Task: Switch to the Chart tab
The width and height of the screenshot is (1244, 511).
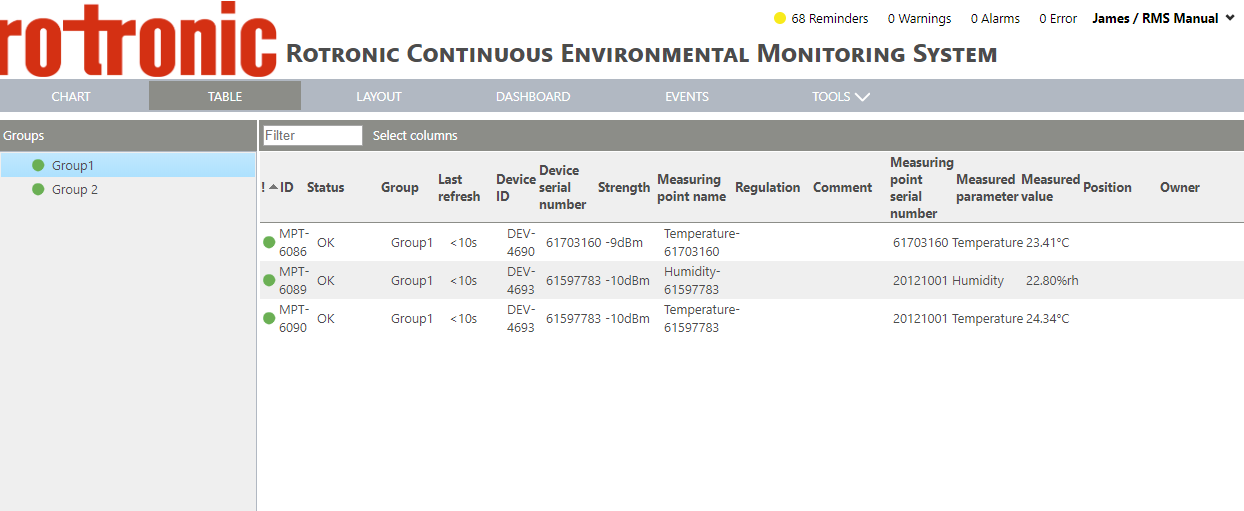Action: coord(71,97)
